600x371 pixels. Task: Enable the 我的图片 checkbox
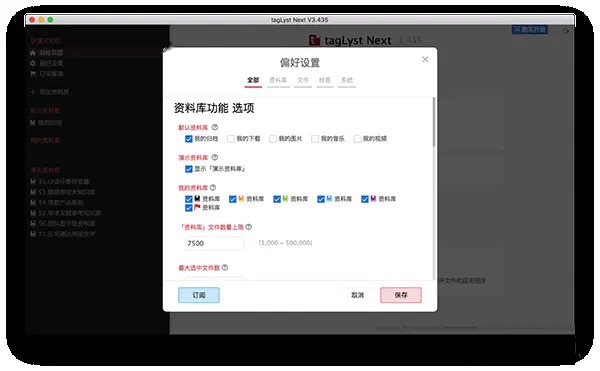[x=273, y=138]
